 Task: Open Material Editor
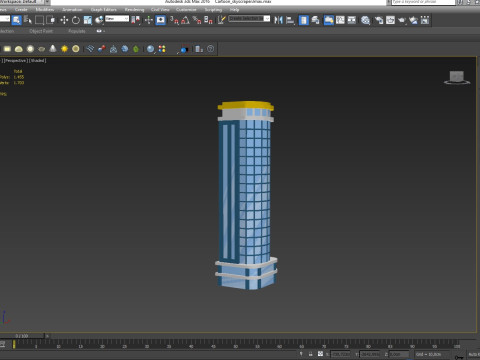[365, 20]
